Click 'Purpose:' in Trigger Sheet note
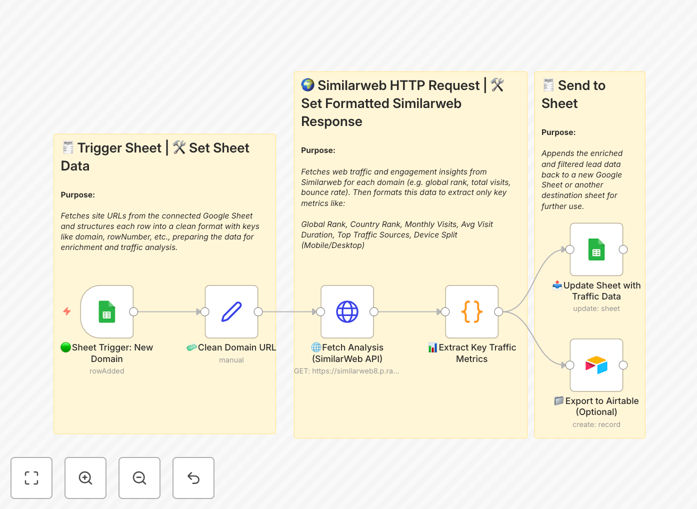697x509 pixels. [x=78, y=195]
